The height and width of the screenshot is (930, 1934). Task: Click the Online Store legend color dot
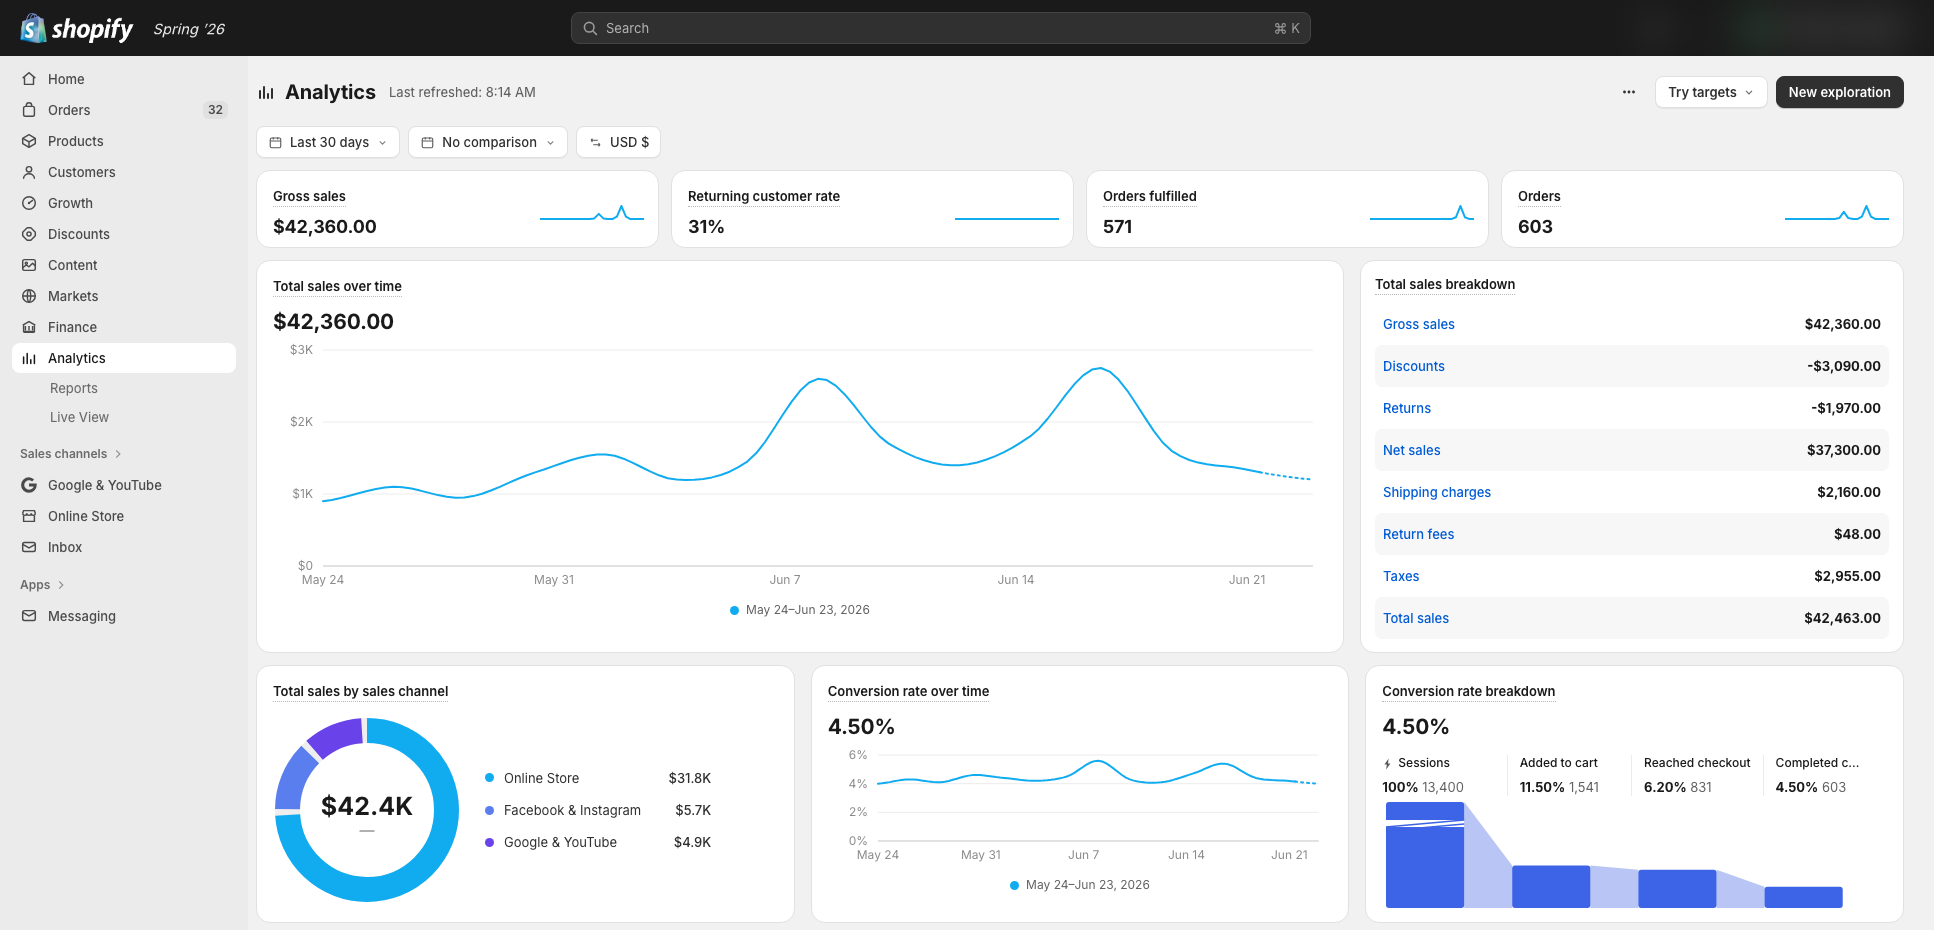coord(490,778)
